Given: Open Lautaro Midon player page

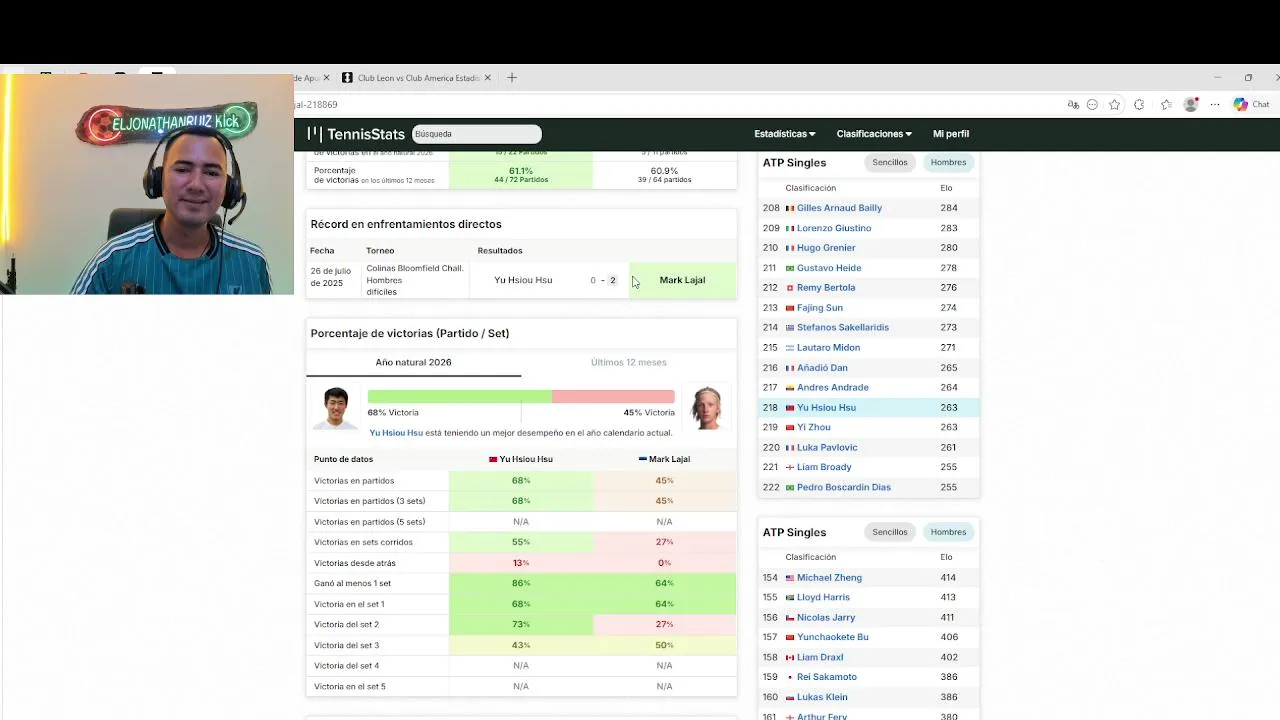Looking at the screenshot, I should click(x=828, y=347).
